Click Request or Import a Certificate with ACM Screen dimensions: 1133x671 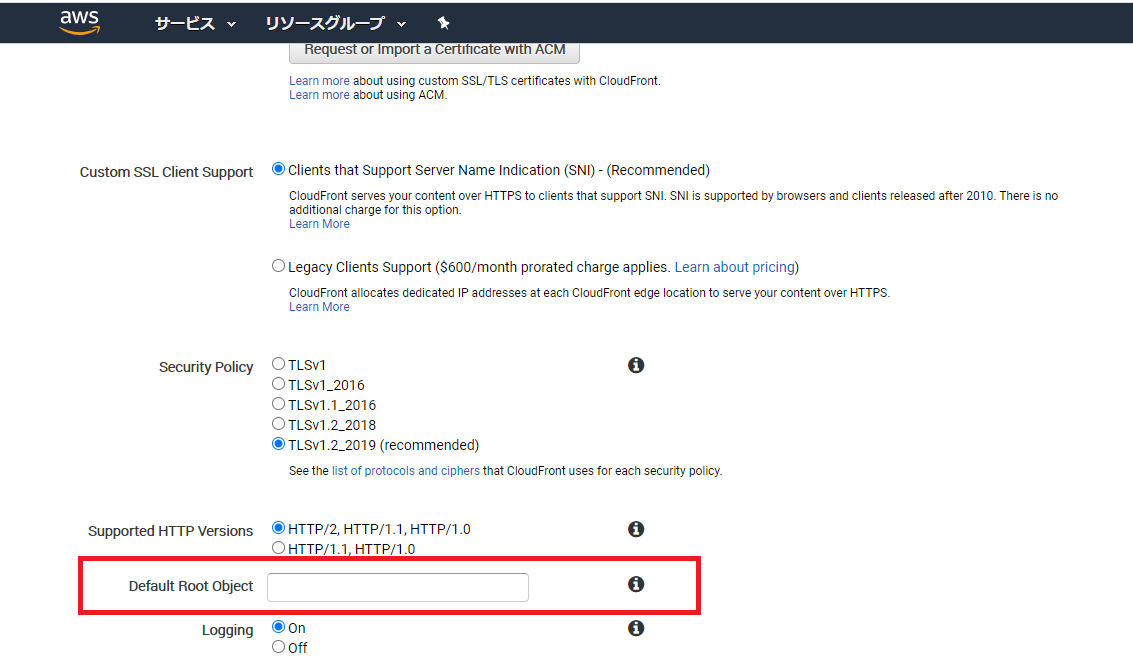coord(434,51)
